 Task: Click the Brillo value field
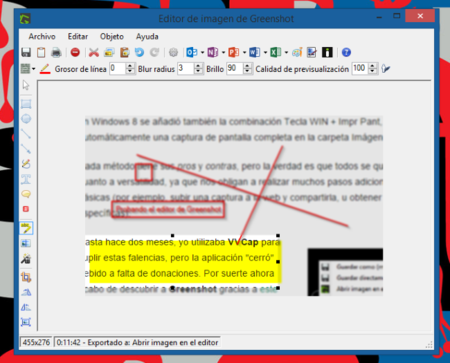tap(235, 69)
